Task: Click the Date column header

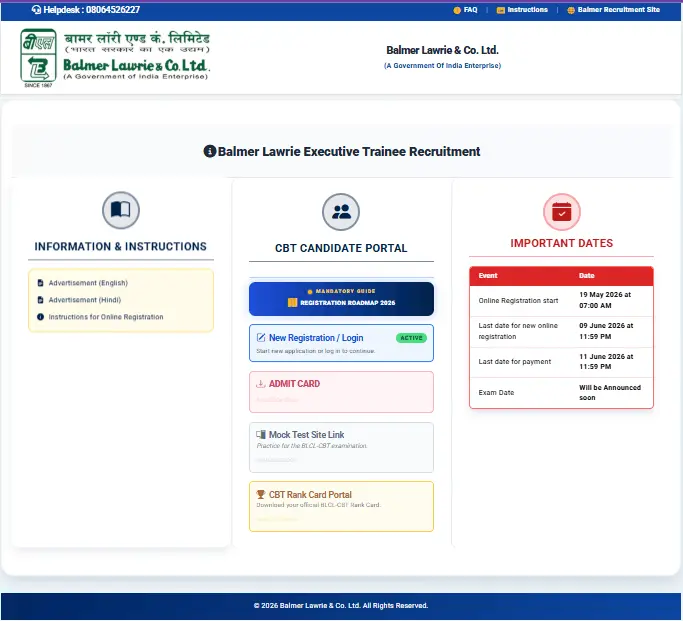Action: point(586,276)
